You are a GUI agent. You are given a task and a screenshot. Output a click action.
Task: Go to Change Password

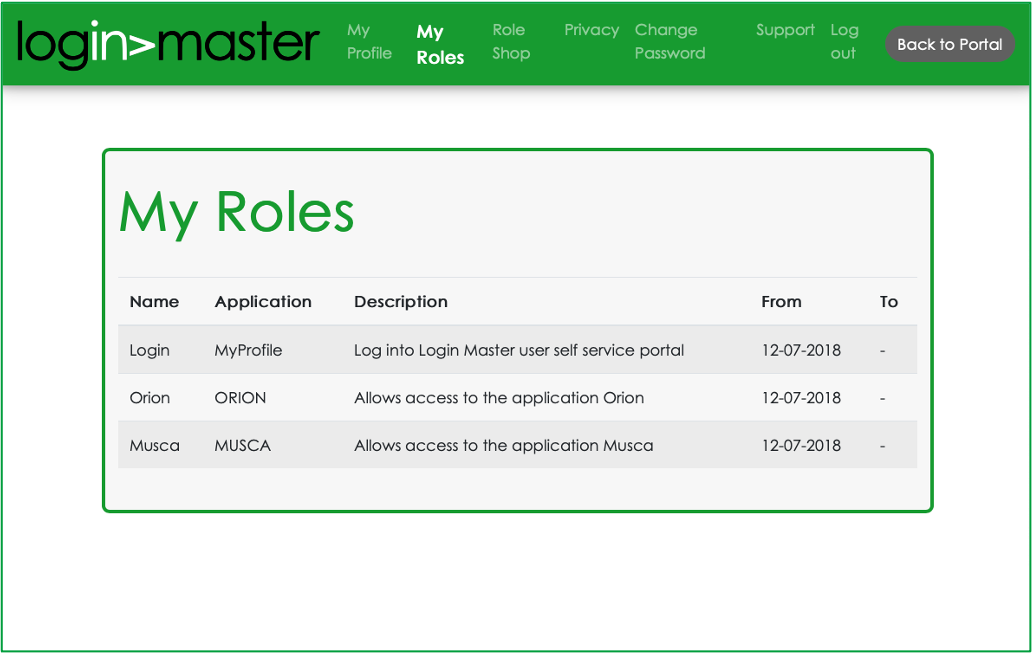(670, 42)
